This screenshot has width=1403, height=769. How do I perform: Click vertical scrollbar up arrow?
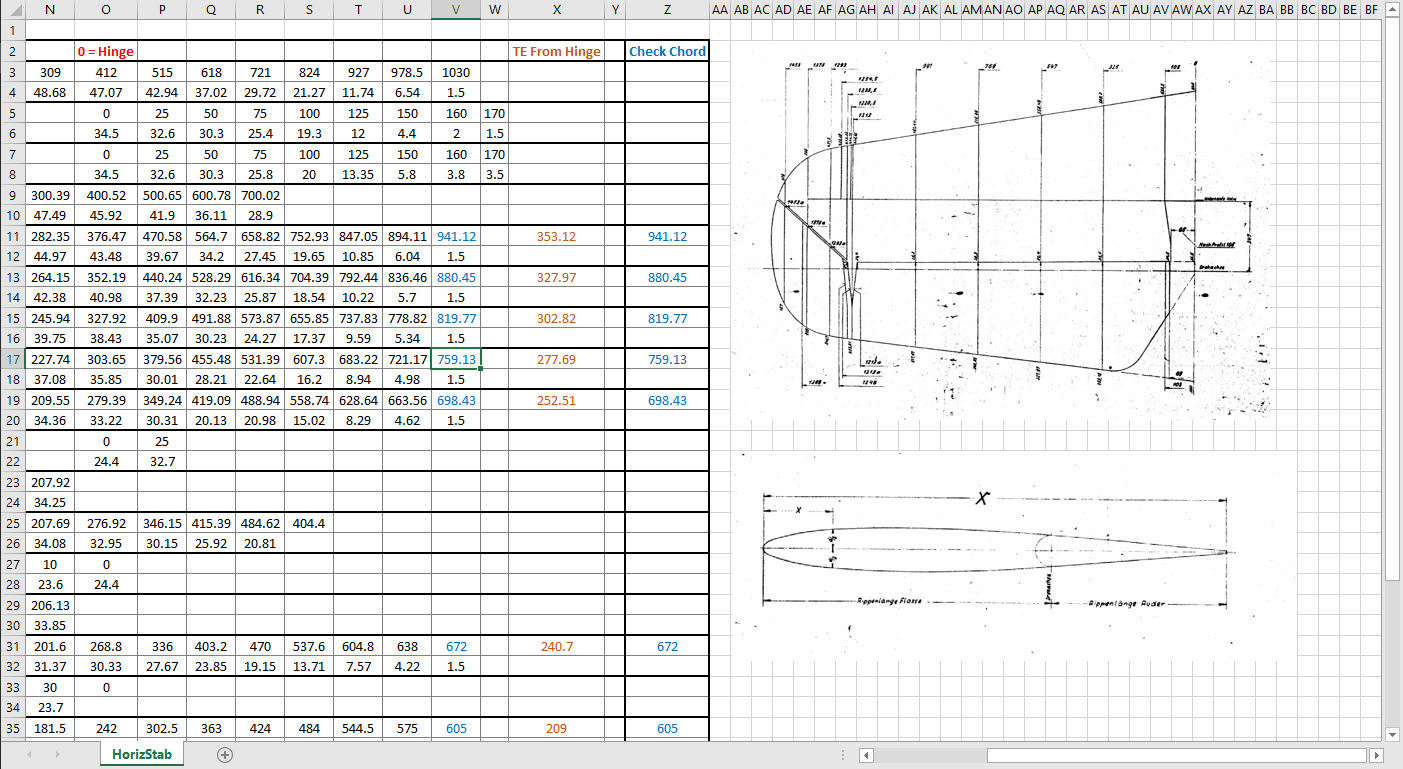coord(1393,9)
